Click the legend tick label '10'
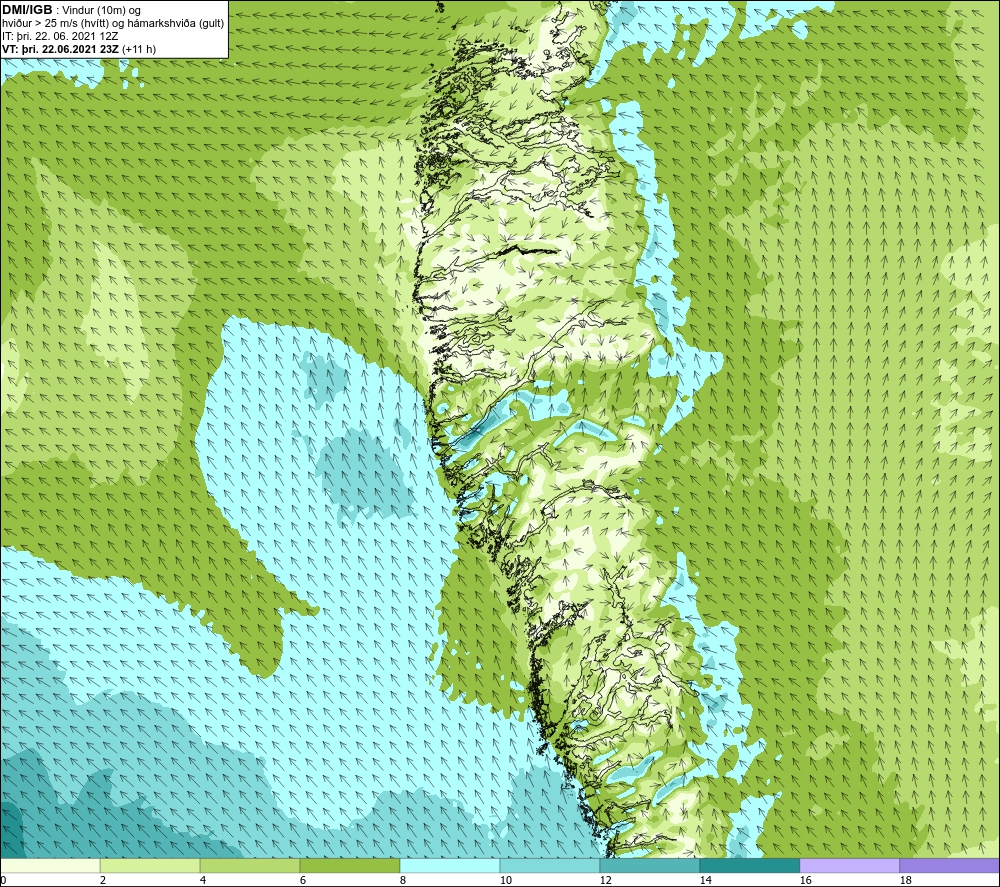The image size is (1000, 887). [505, 880]
